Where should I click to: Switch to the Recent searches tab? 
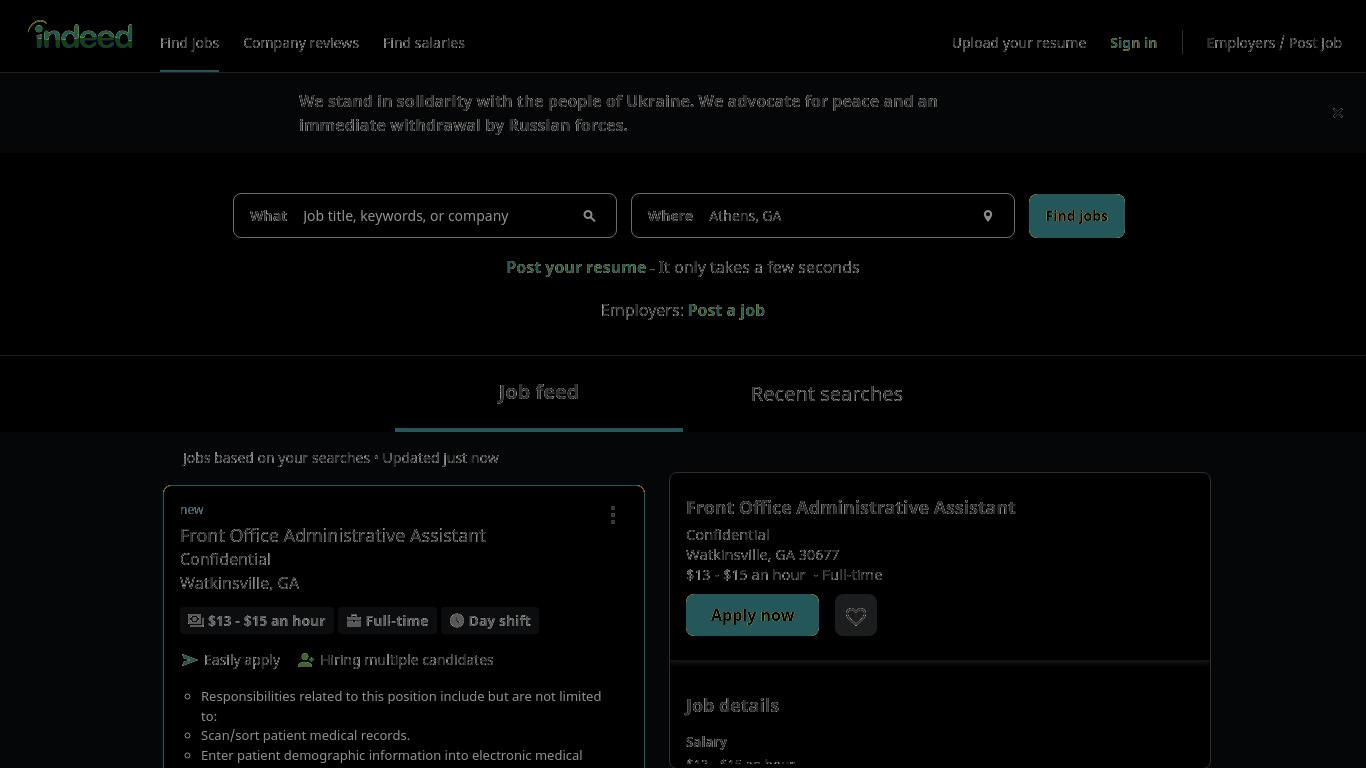click(827, 394)
